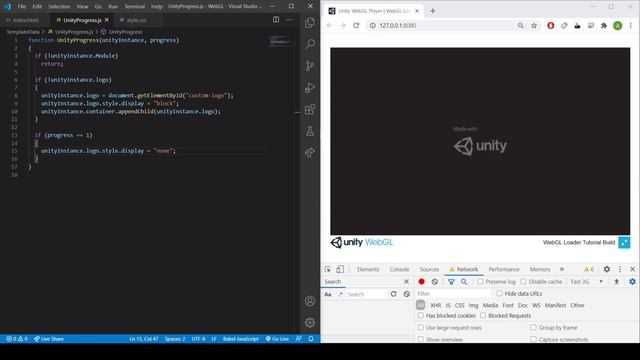Expand TemplateData breadcrumb in VS Code
The height and width of the screenshot is (360, 640).
[23, 32]
